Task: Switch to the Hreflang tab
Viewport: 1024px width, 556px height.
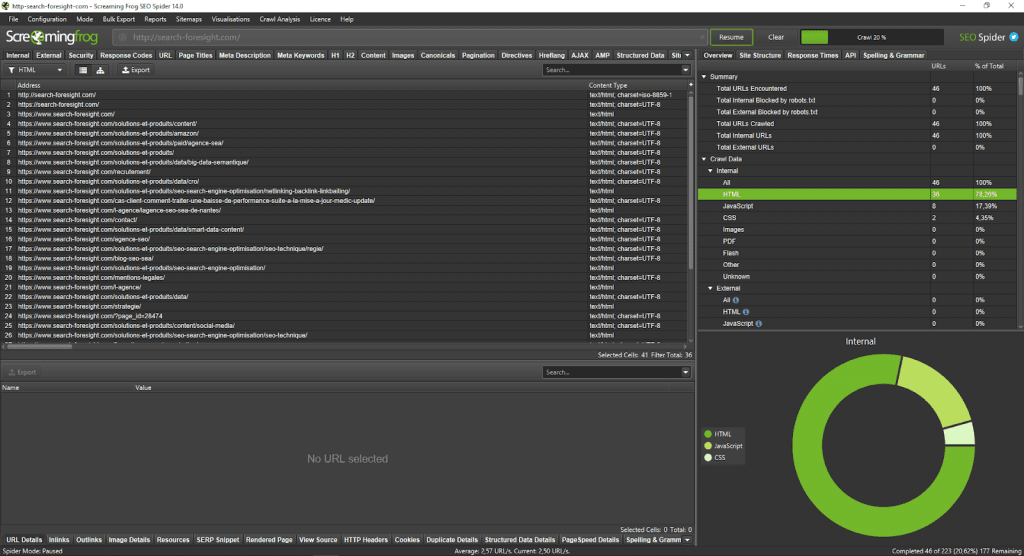Action: [552, 56]
